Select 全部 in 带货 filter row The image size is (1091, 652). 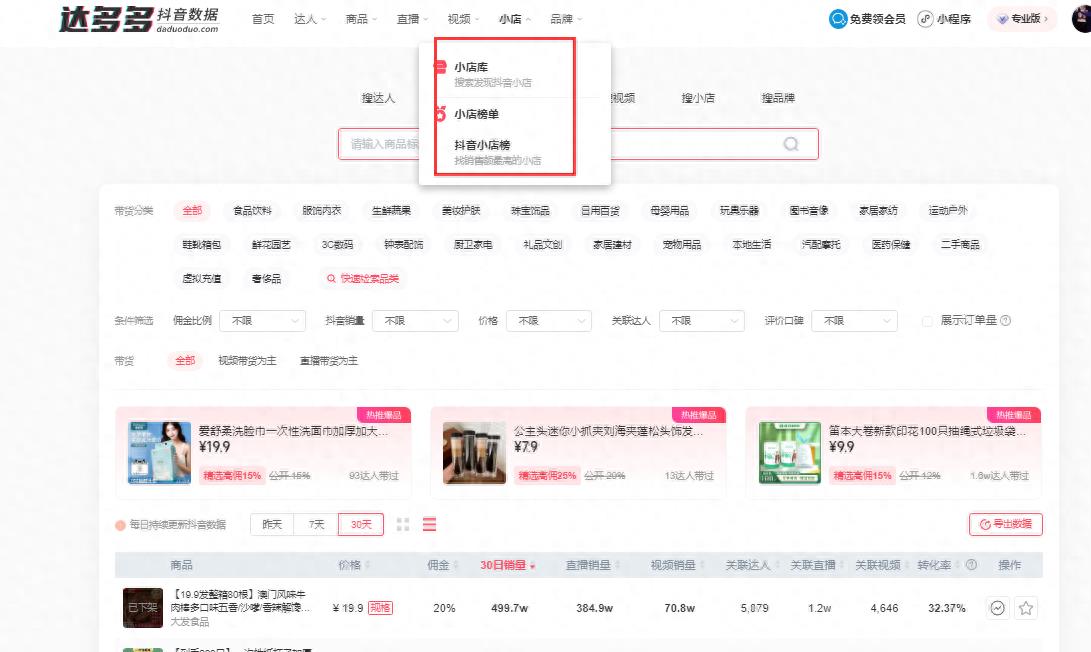185,360
